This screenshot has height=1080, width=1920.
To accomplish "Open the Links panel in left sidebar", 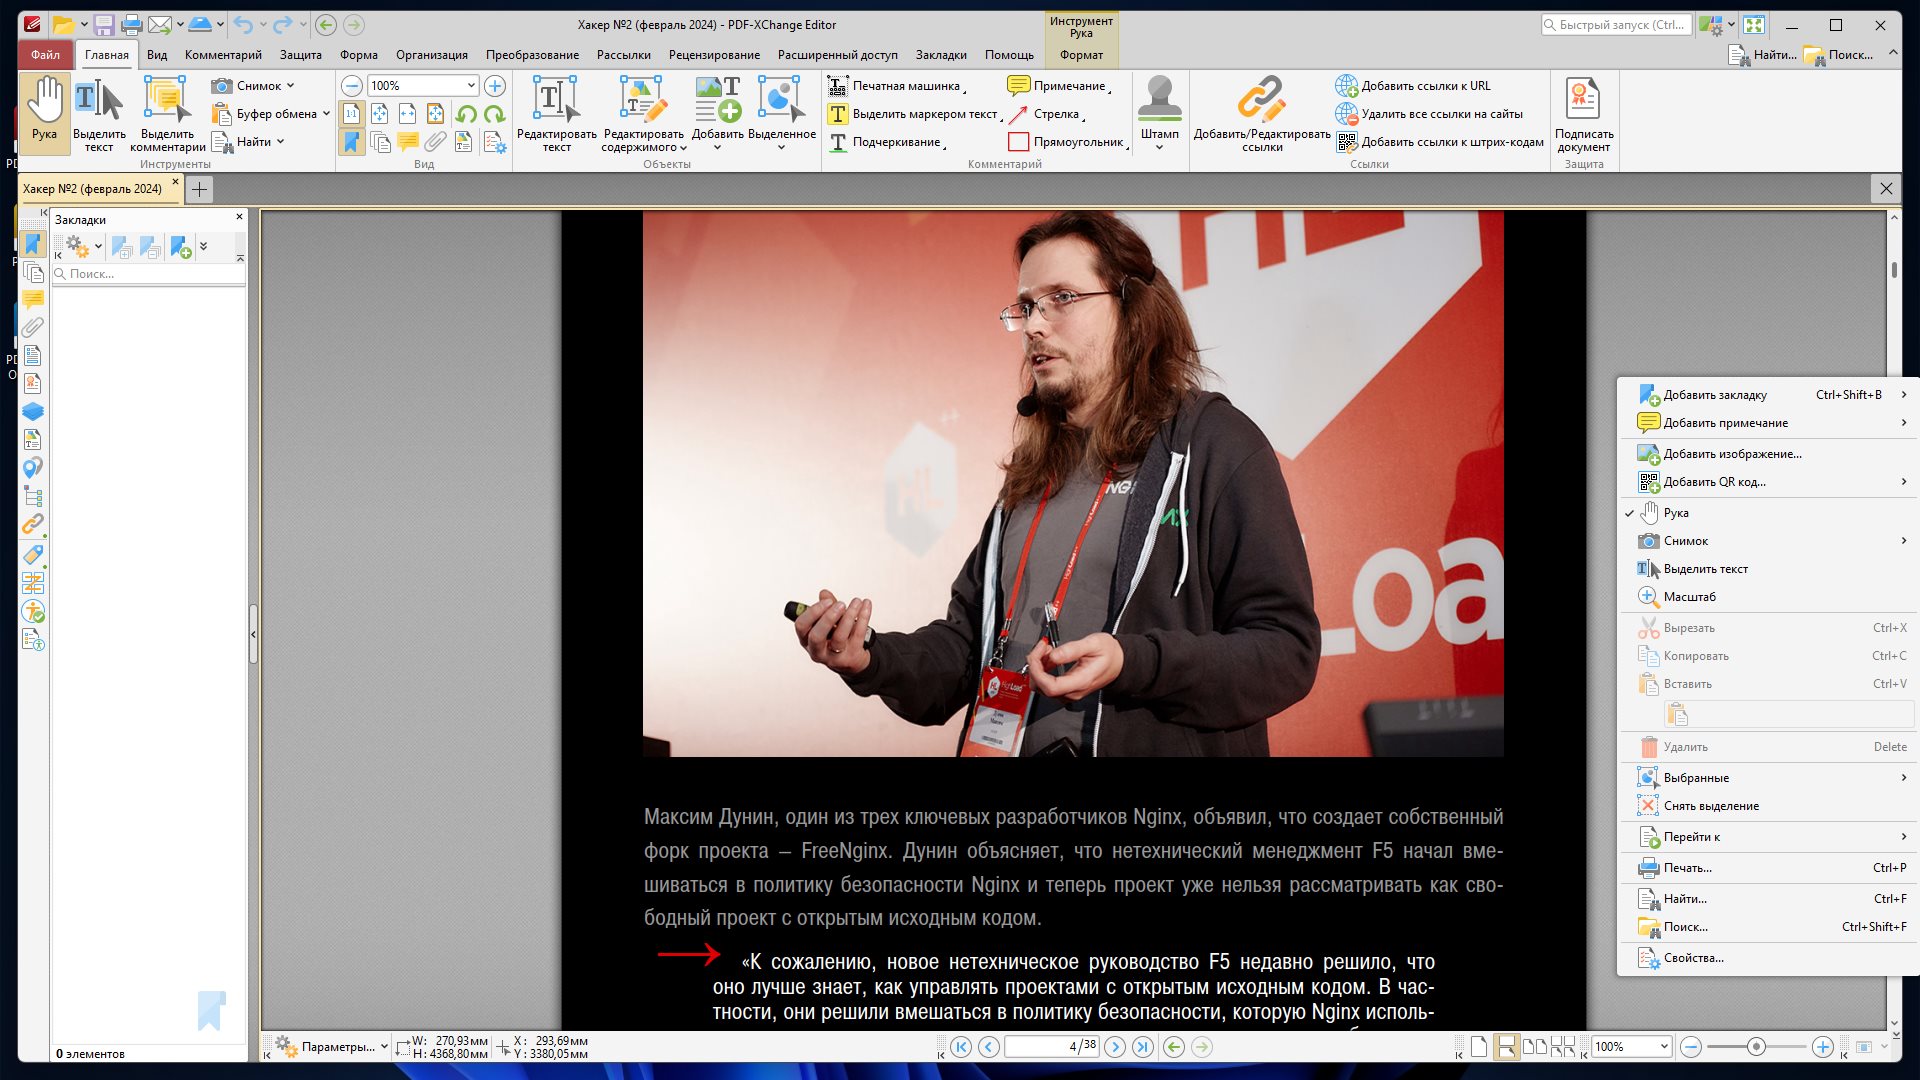I will click(x=33, y=524).
